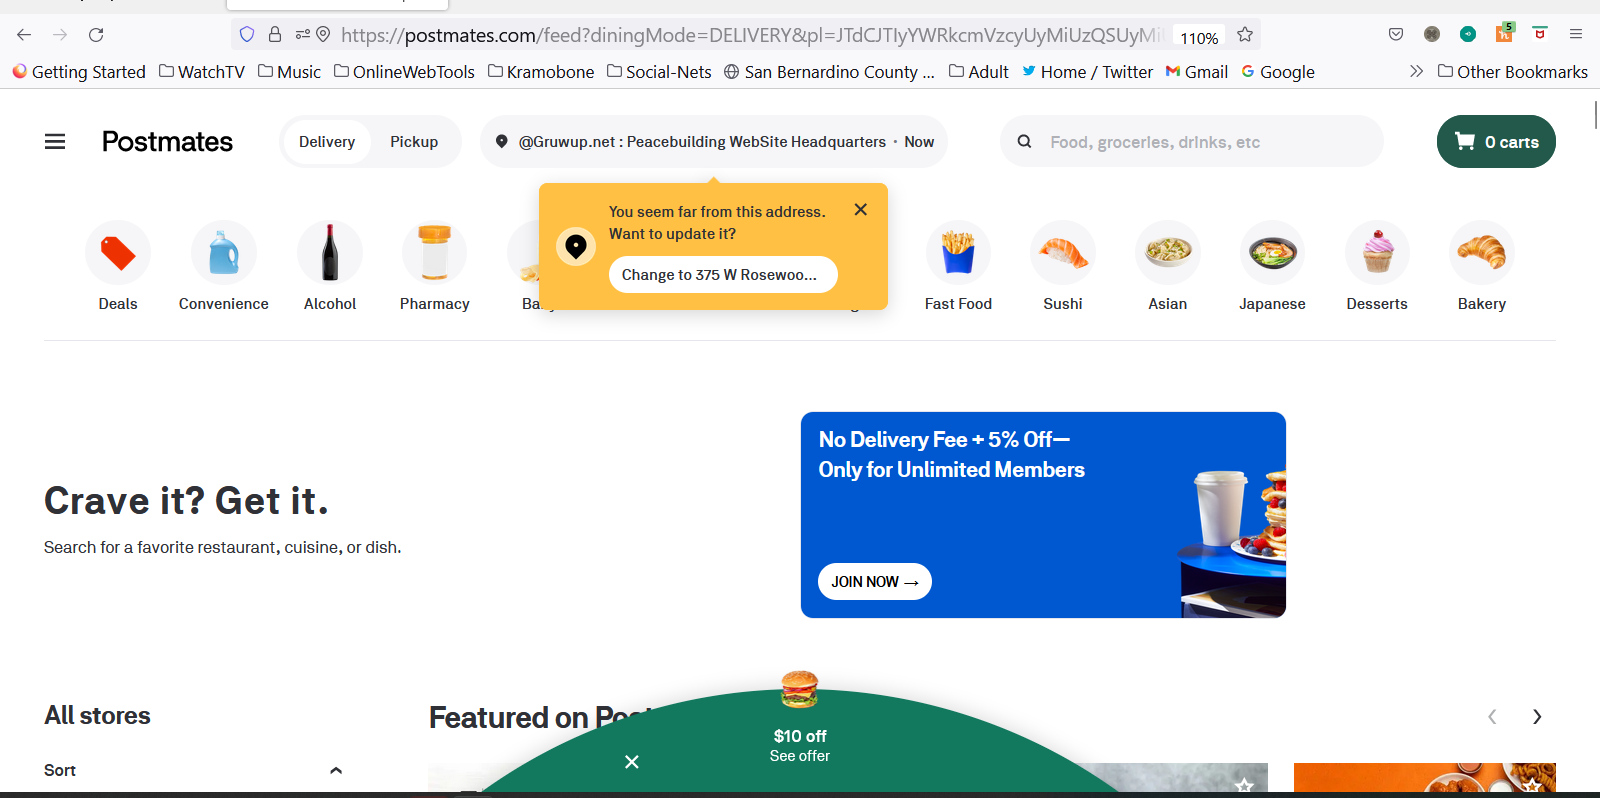
Task: Click Change to 375 W Rosewood button
Action: pyautogui.click(x=723, y=275)
